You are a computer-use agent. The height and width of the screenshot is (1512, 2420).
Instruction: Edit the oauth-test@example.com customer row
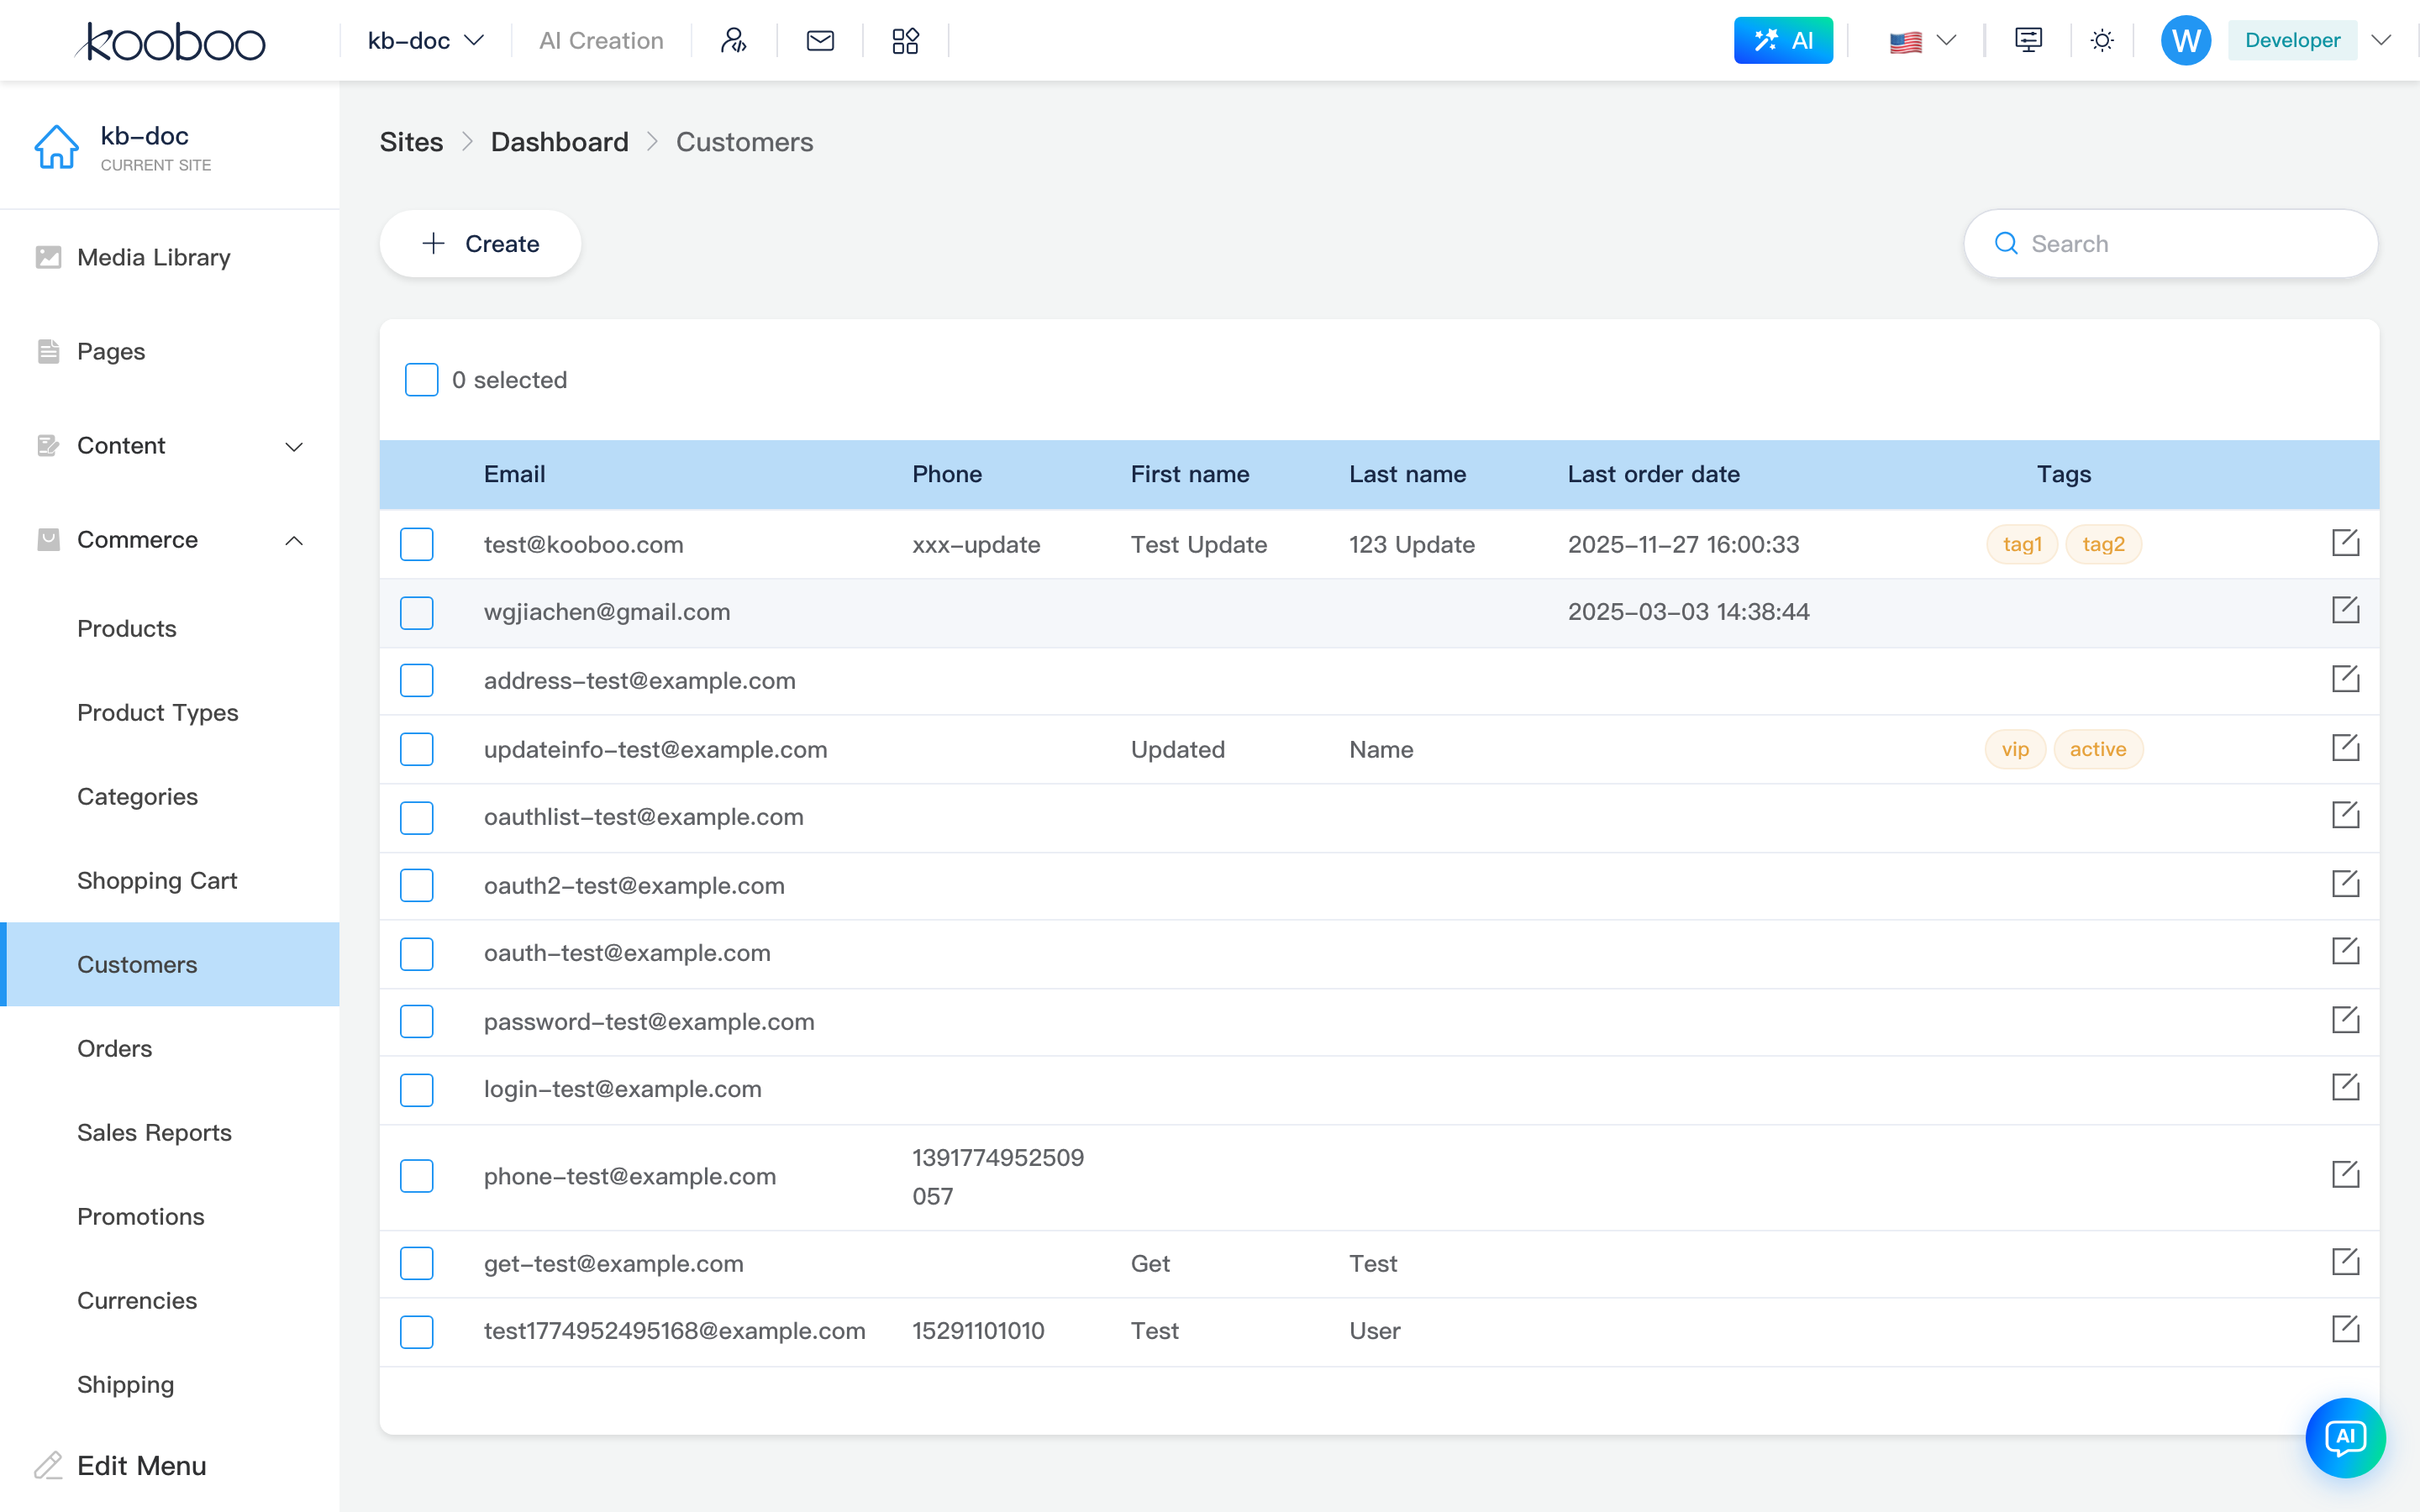2345,951
